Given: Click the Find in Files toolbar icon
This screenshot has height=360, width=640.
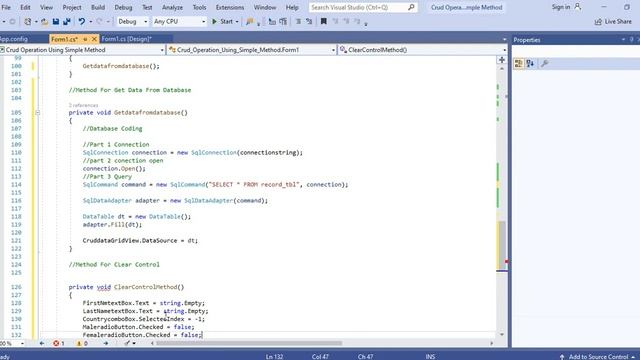Looking at the screenshot, I should 249,22.
